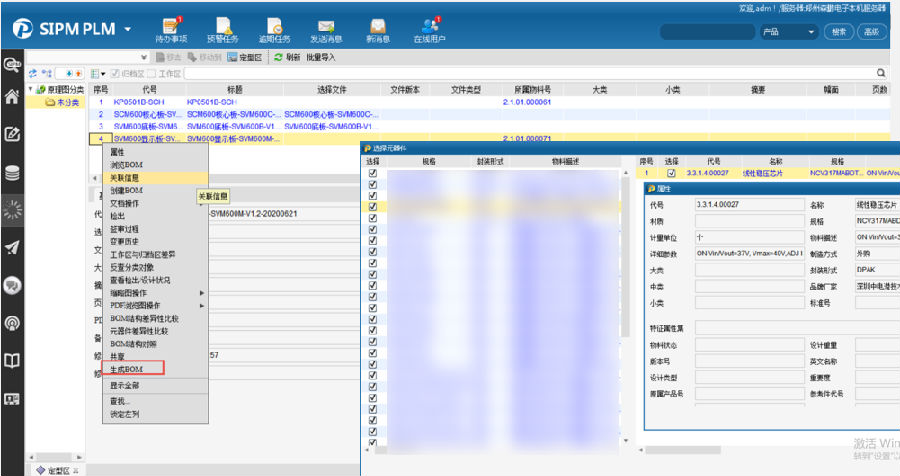Viewport: 900px width, 476px height.
Task: Click the 刷新 refresh button
Action: click(286, 58)
